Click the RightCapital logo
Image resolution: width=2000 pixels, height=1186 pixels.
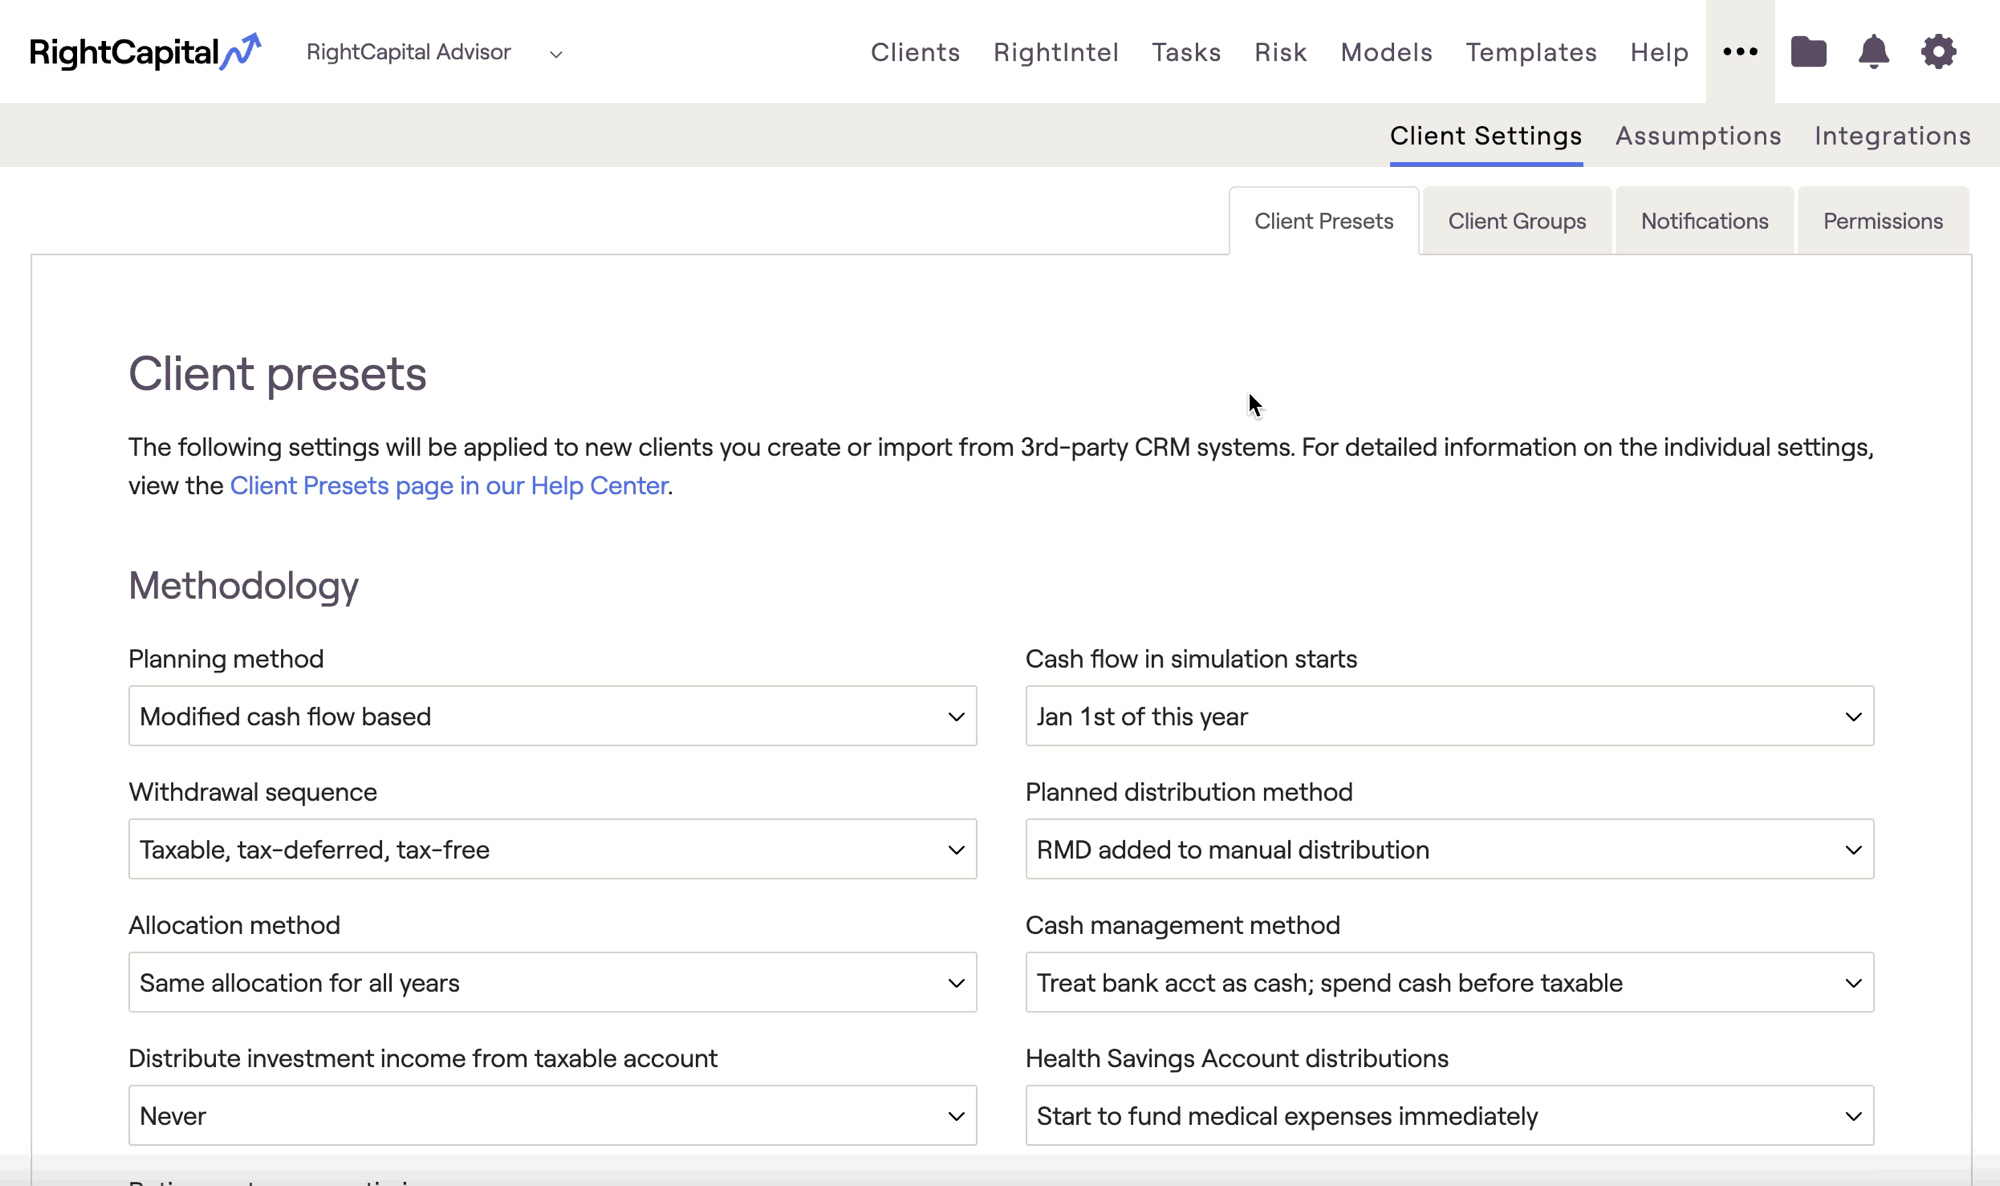coord(145,52)
